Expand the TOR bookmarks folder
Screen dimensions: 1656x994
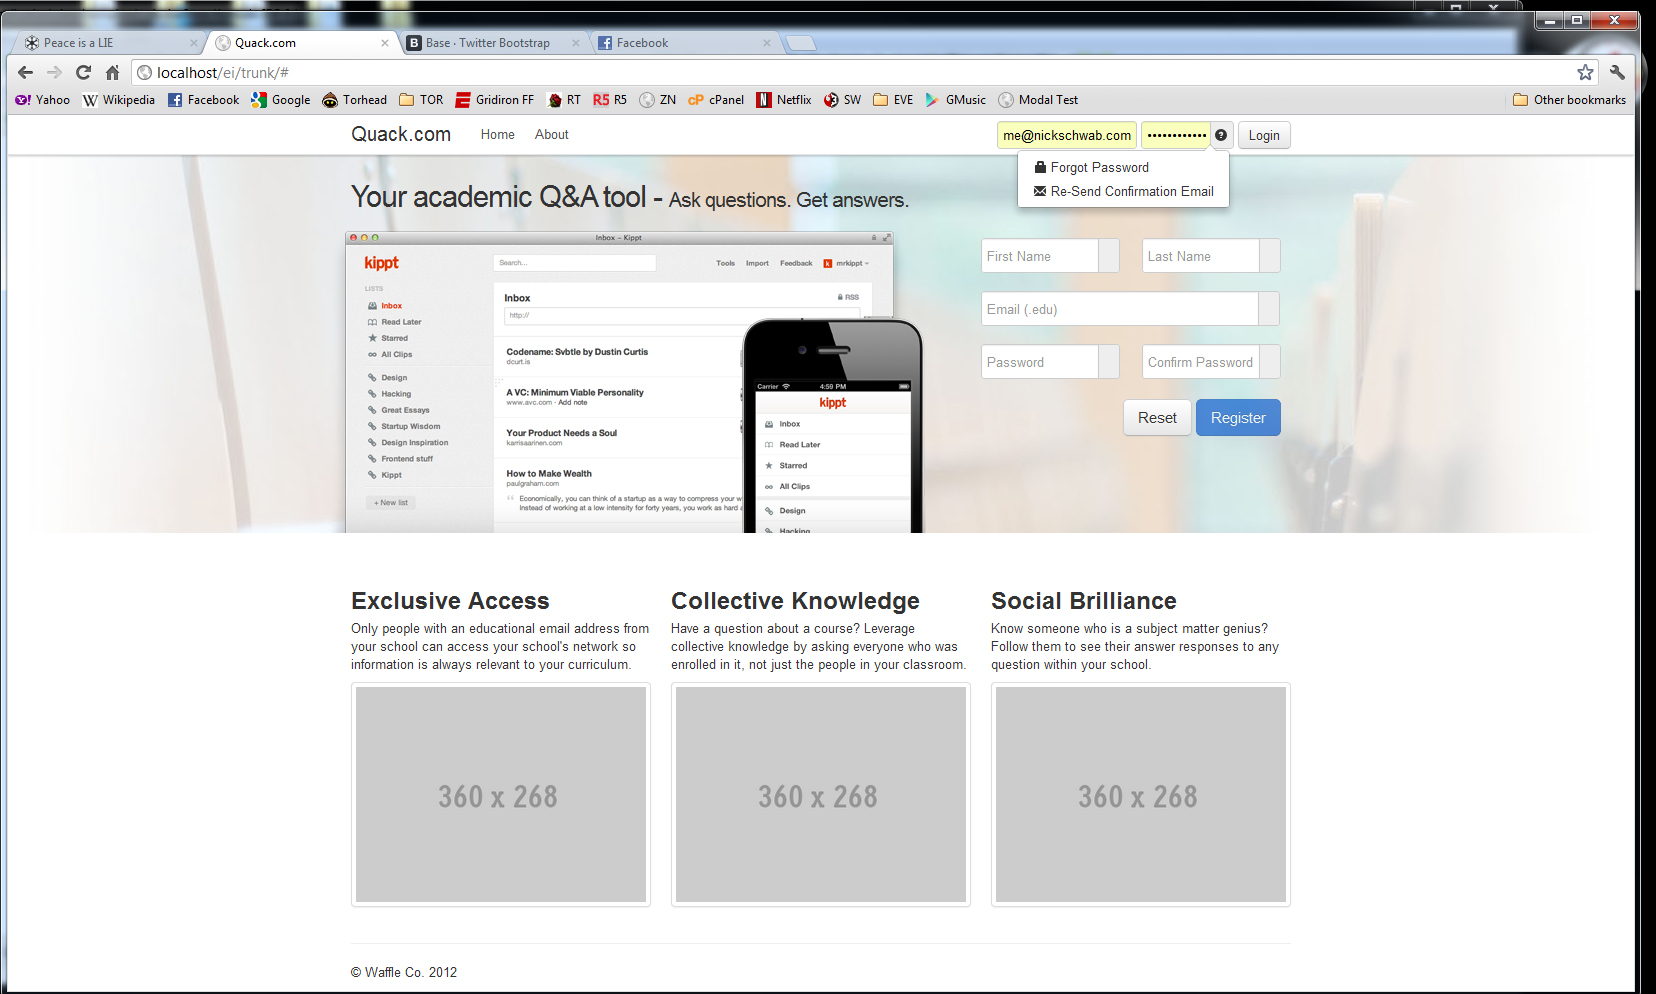tap(421, 100)
